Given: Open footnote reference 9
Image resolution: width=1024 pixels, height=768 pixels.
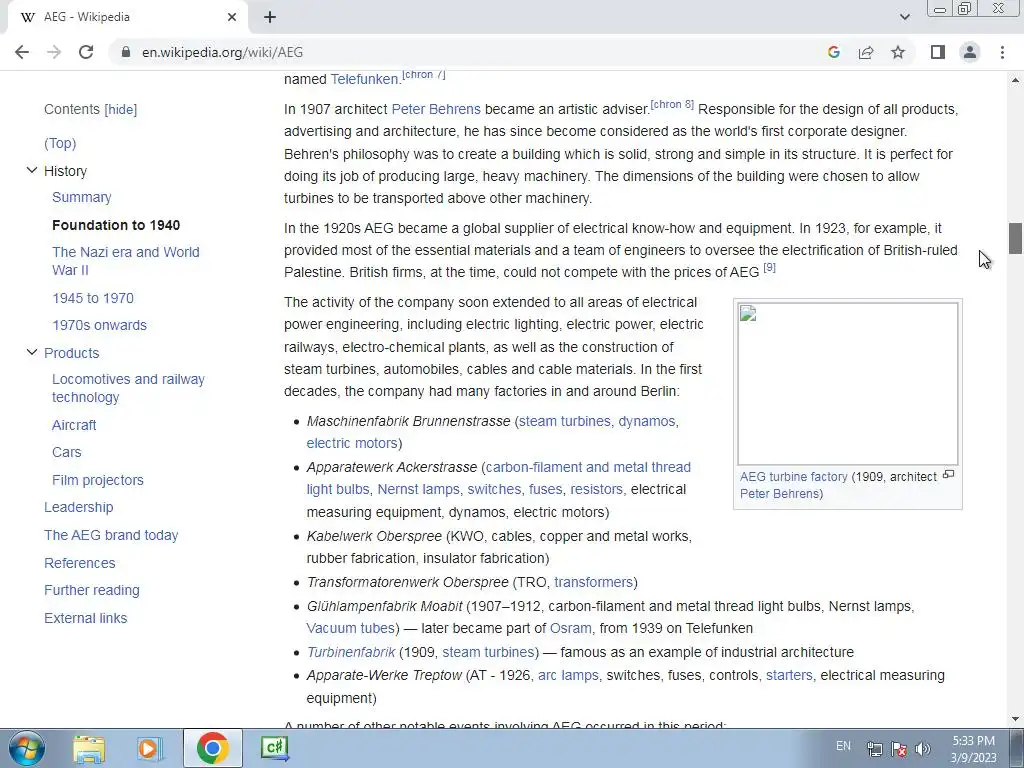Looking at the screenshot, I should pos(769,267).
